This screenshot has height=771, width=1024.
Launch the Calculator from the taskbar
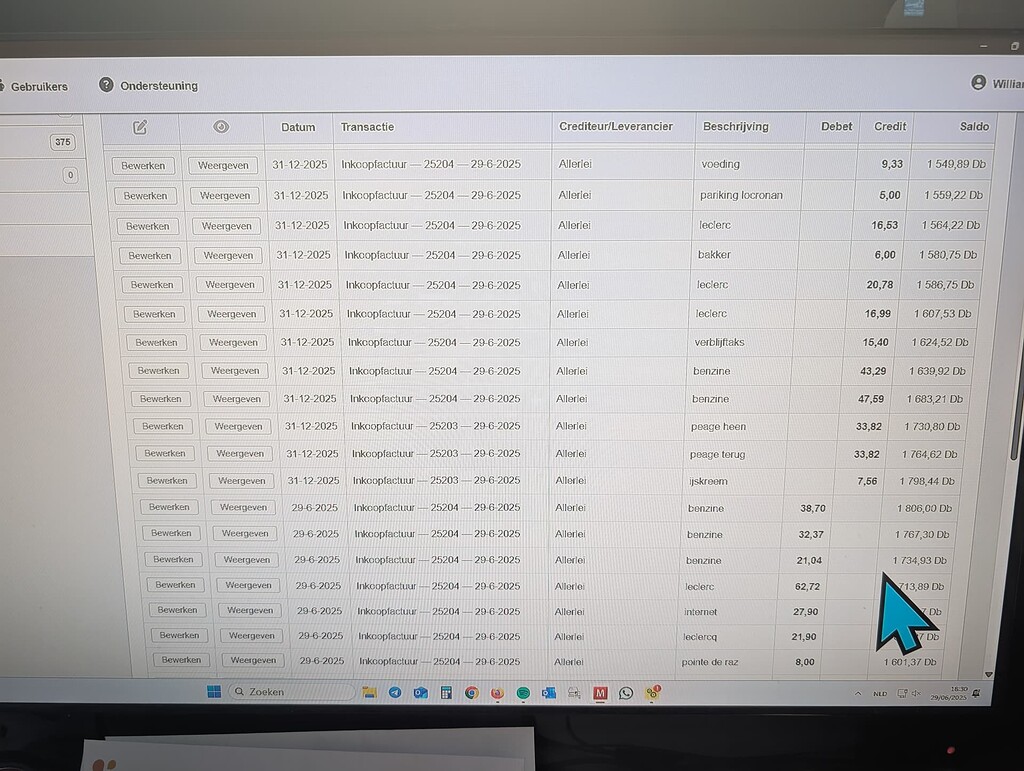click(x=446, y=691)
